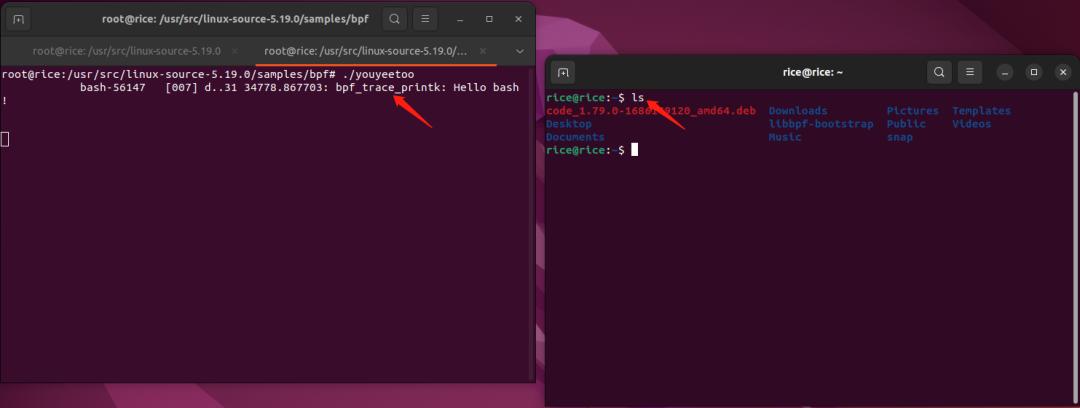Click search icon in root terminal header

394,19
